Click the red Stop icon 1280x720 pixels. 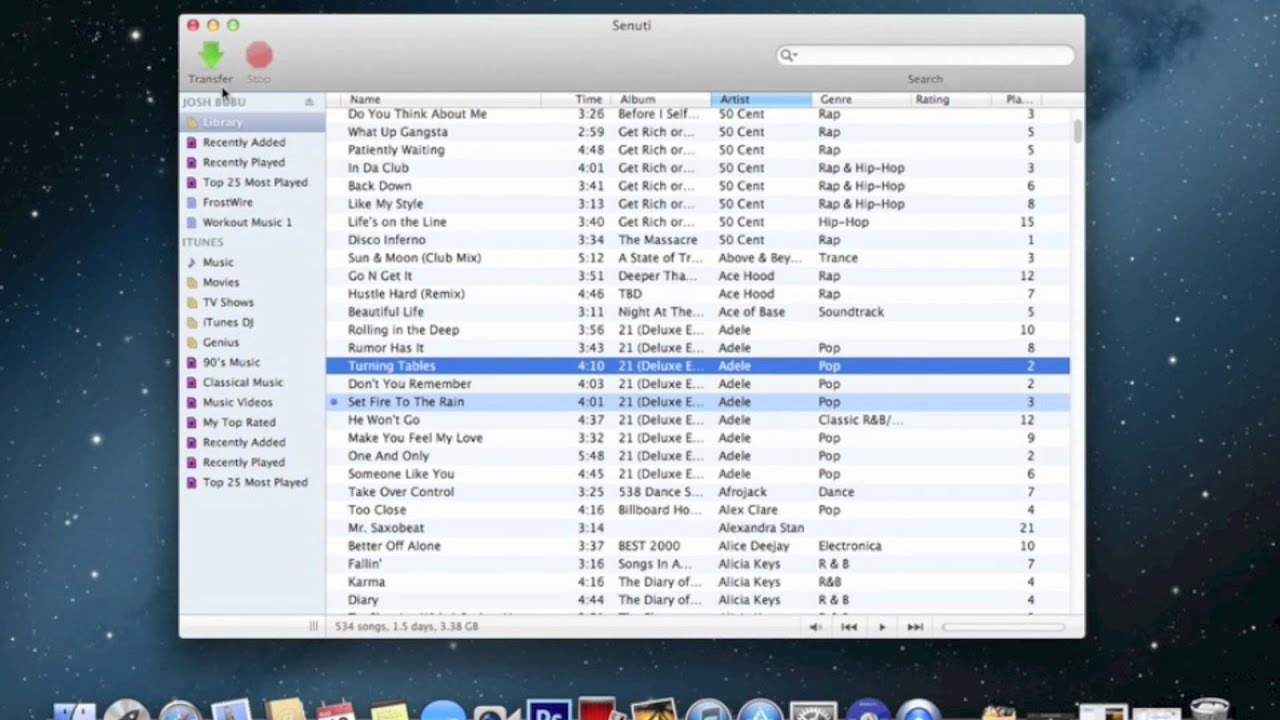click(x=259, y=55)
